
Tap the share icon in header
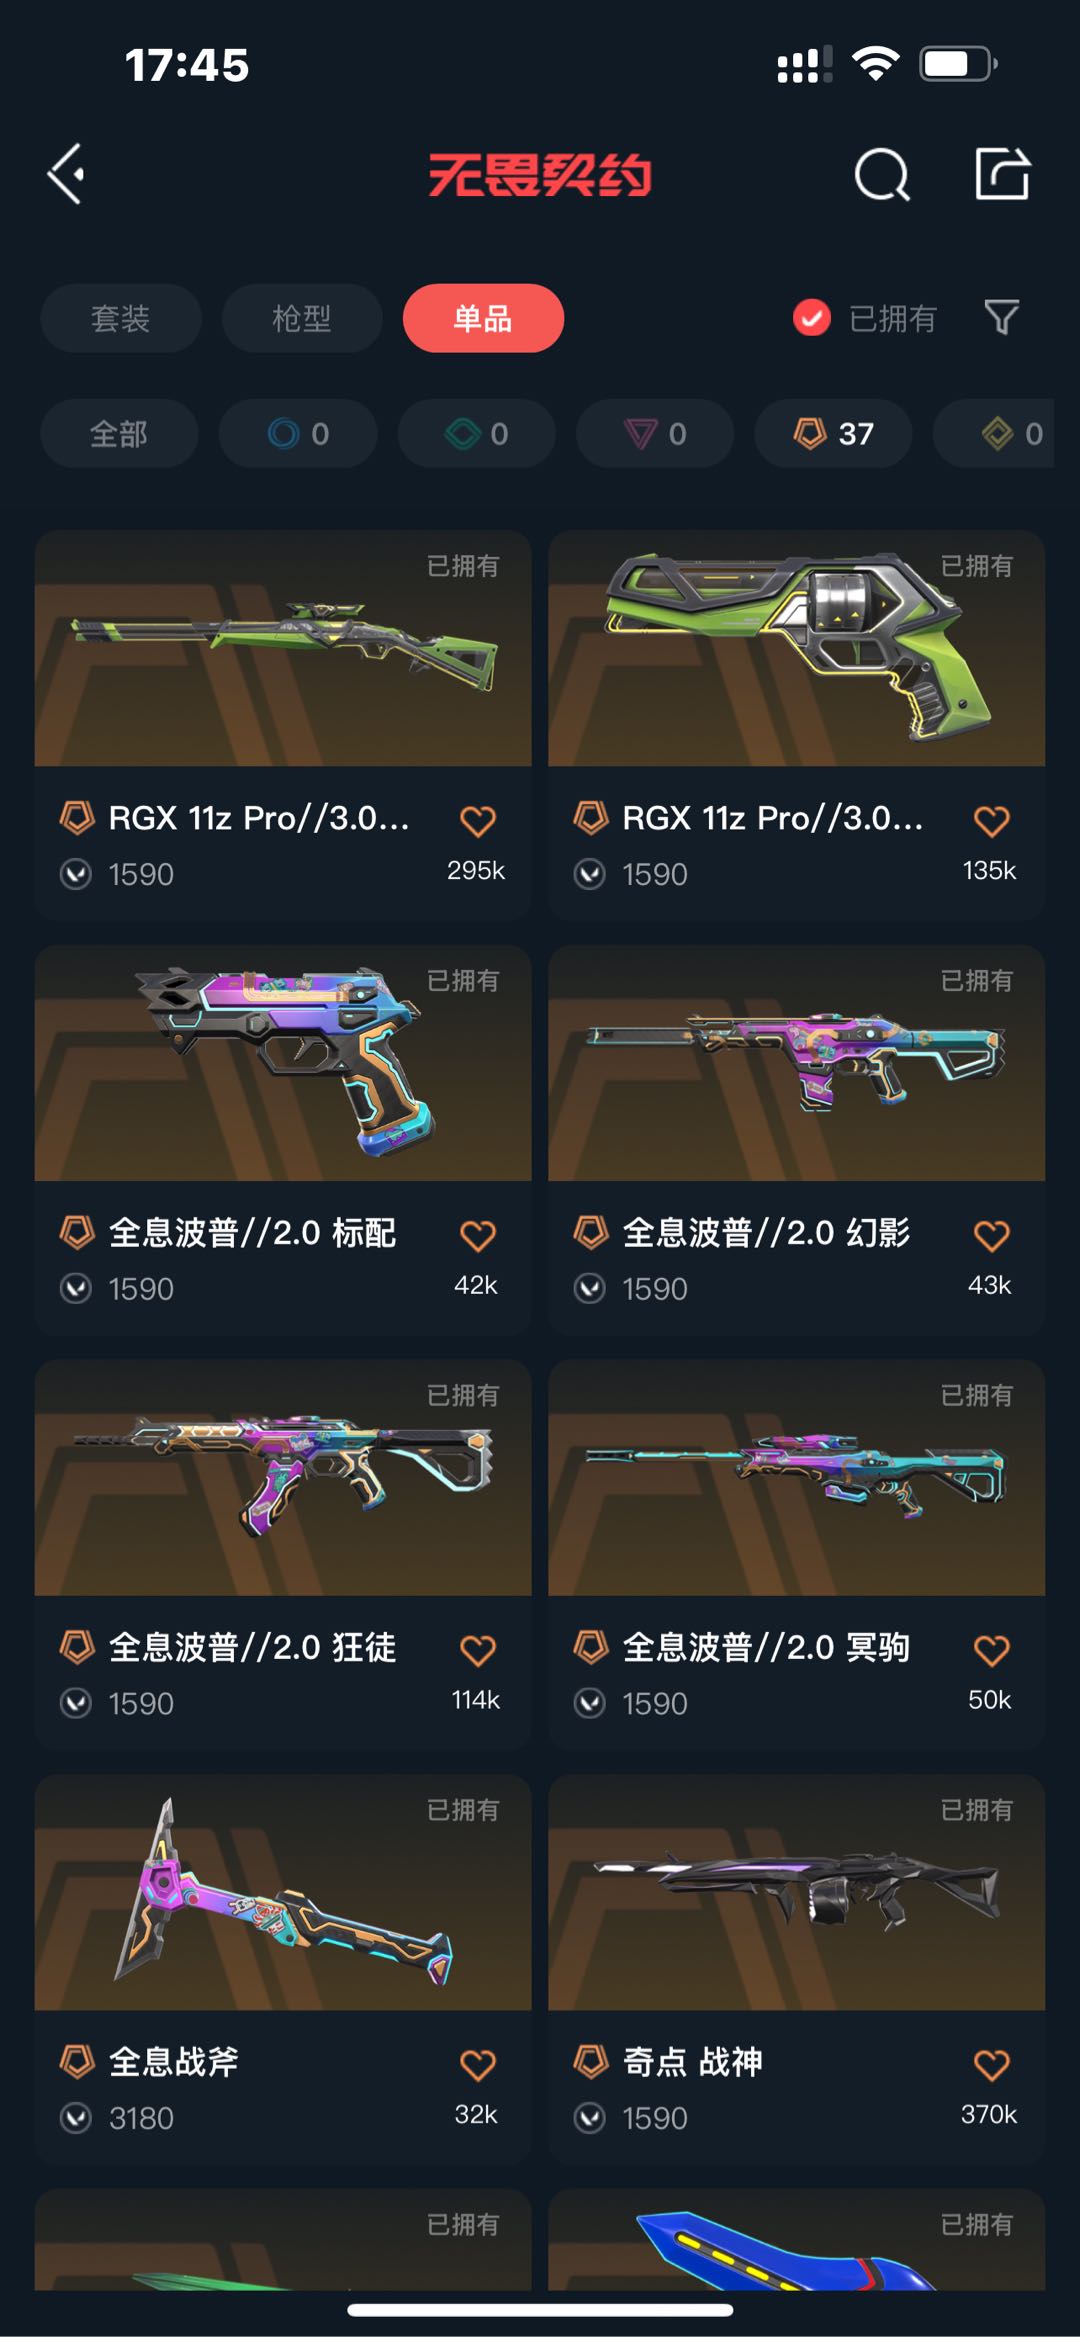click(x=1002, y=174)
